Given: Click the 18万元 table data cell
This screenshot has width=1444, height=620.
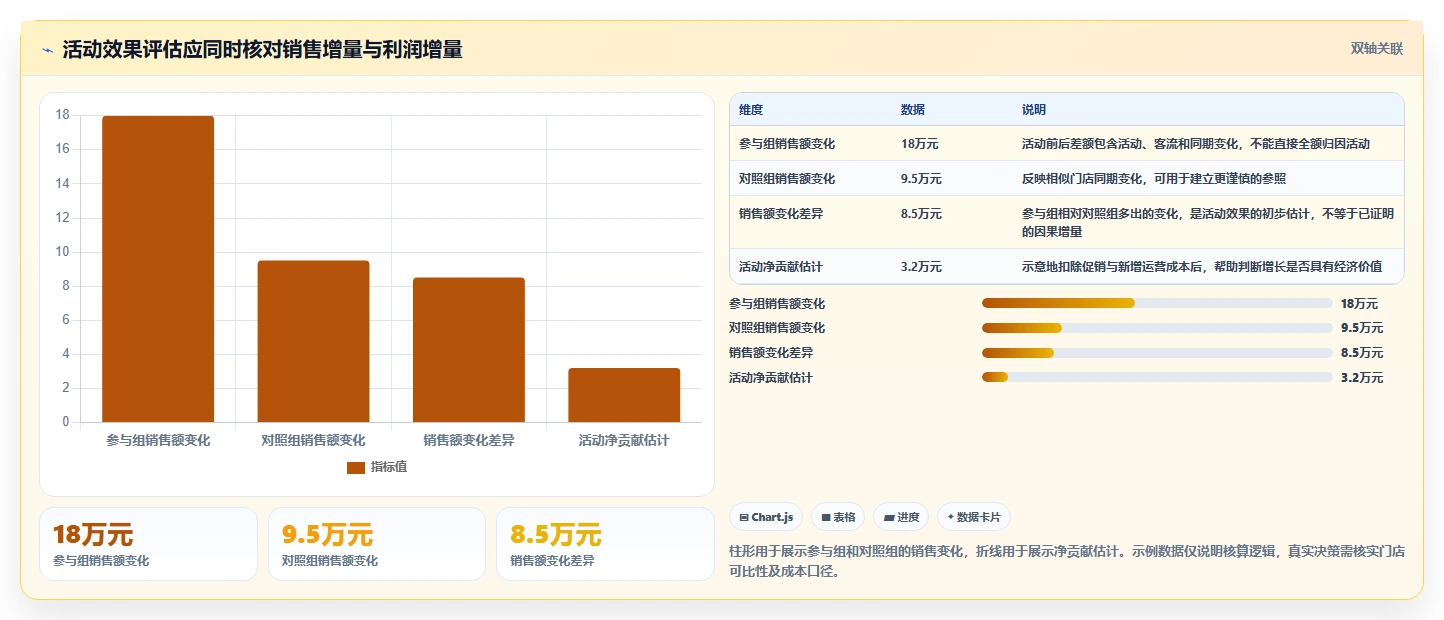Looking at the screenshot, I should [920, 144].
